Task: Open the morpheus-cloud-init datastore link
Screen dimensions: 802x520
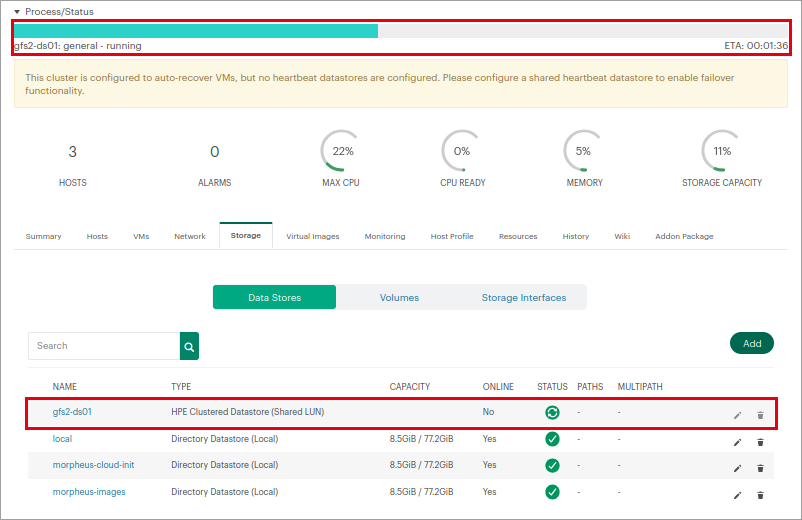Action: [x=94, y=465]
